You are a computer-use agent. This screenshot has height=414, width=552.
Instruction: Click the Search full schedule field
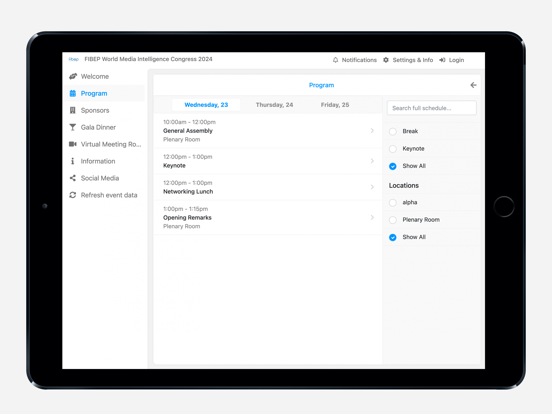[432, 108]
